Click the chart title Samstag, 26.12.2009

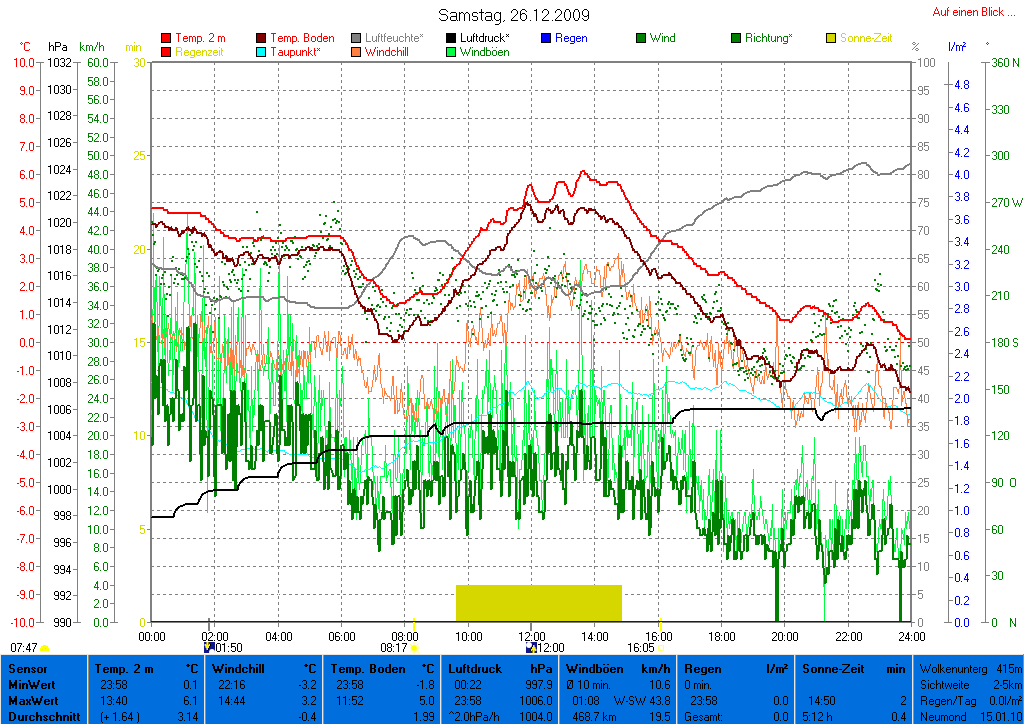(x=514, y=15)
